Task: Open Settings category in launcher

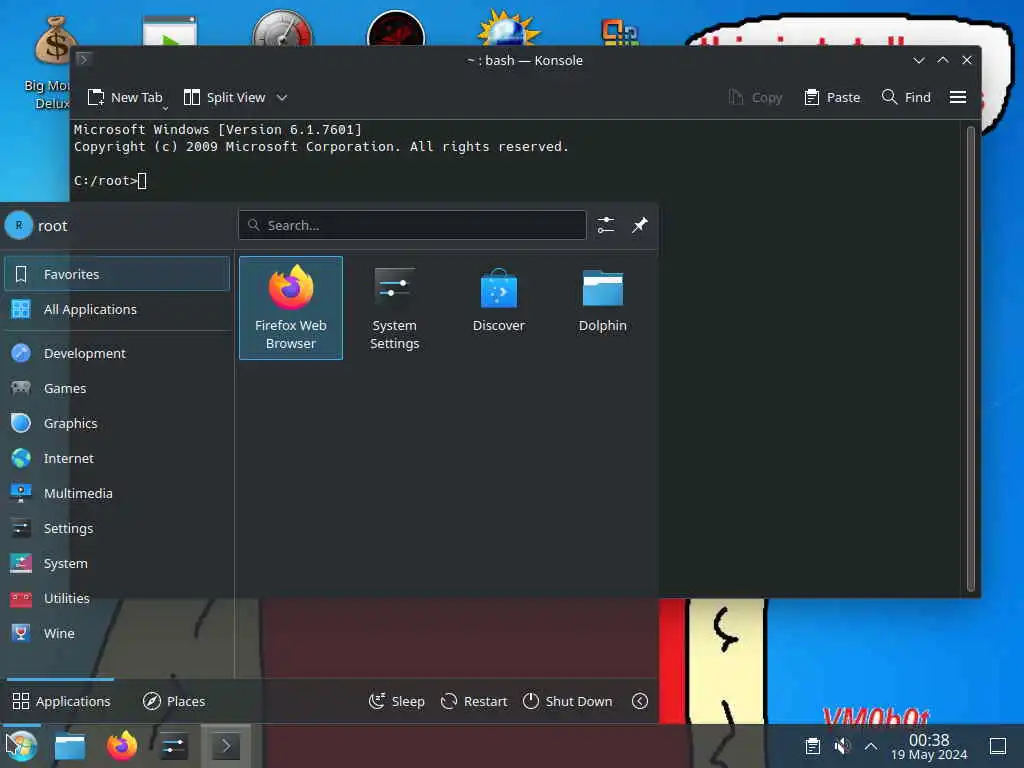Action: [117, 528]
